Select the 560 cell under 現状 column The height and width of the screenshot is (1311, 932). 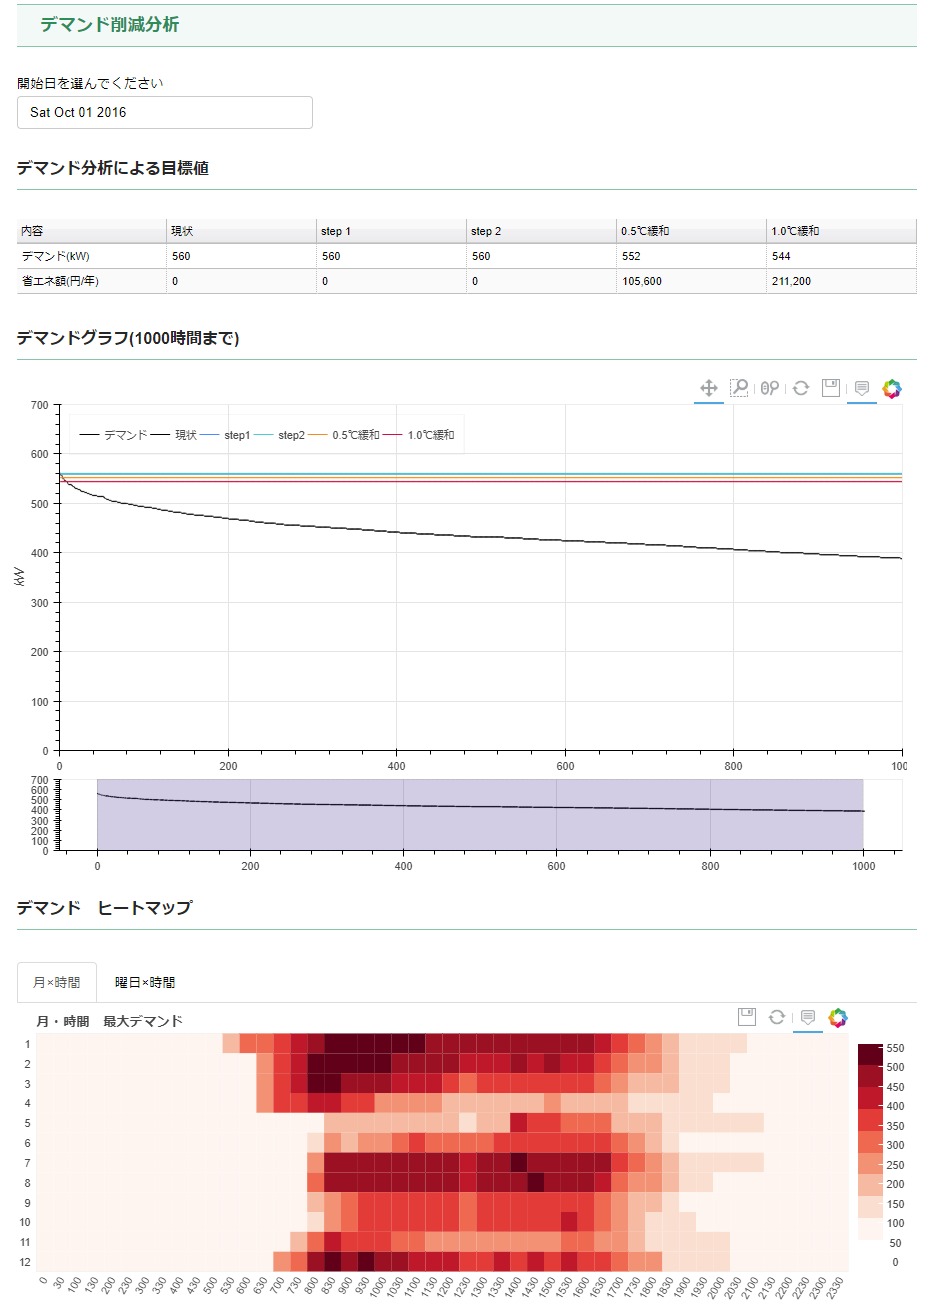pyautogui.click(x=241, y=256)
